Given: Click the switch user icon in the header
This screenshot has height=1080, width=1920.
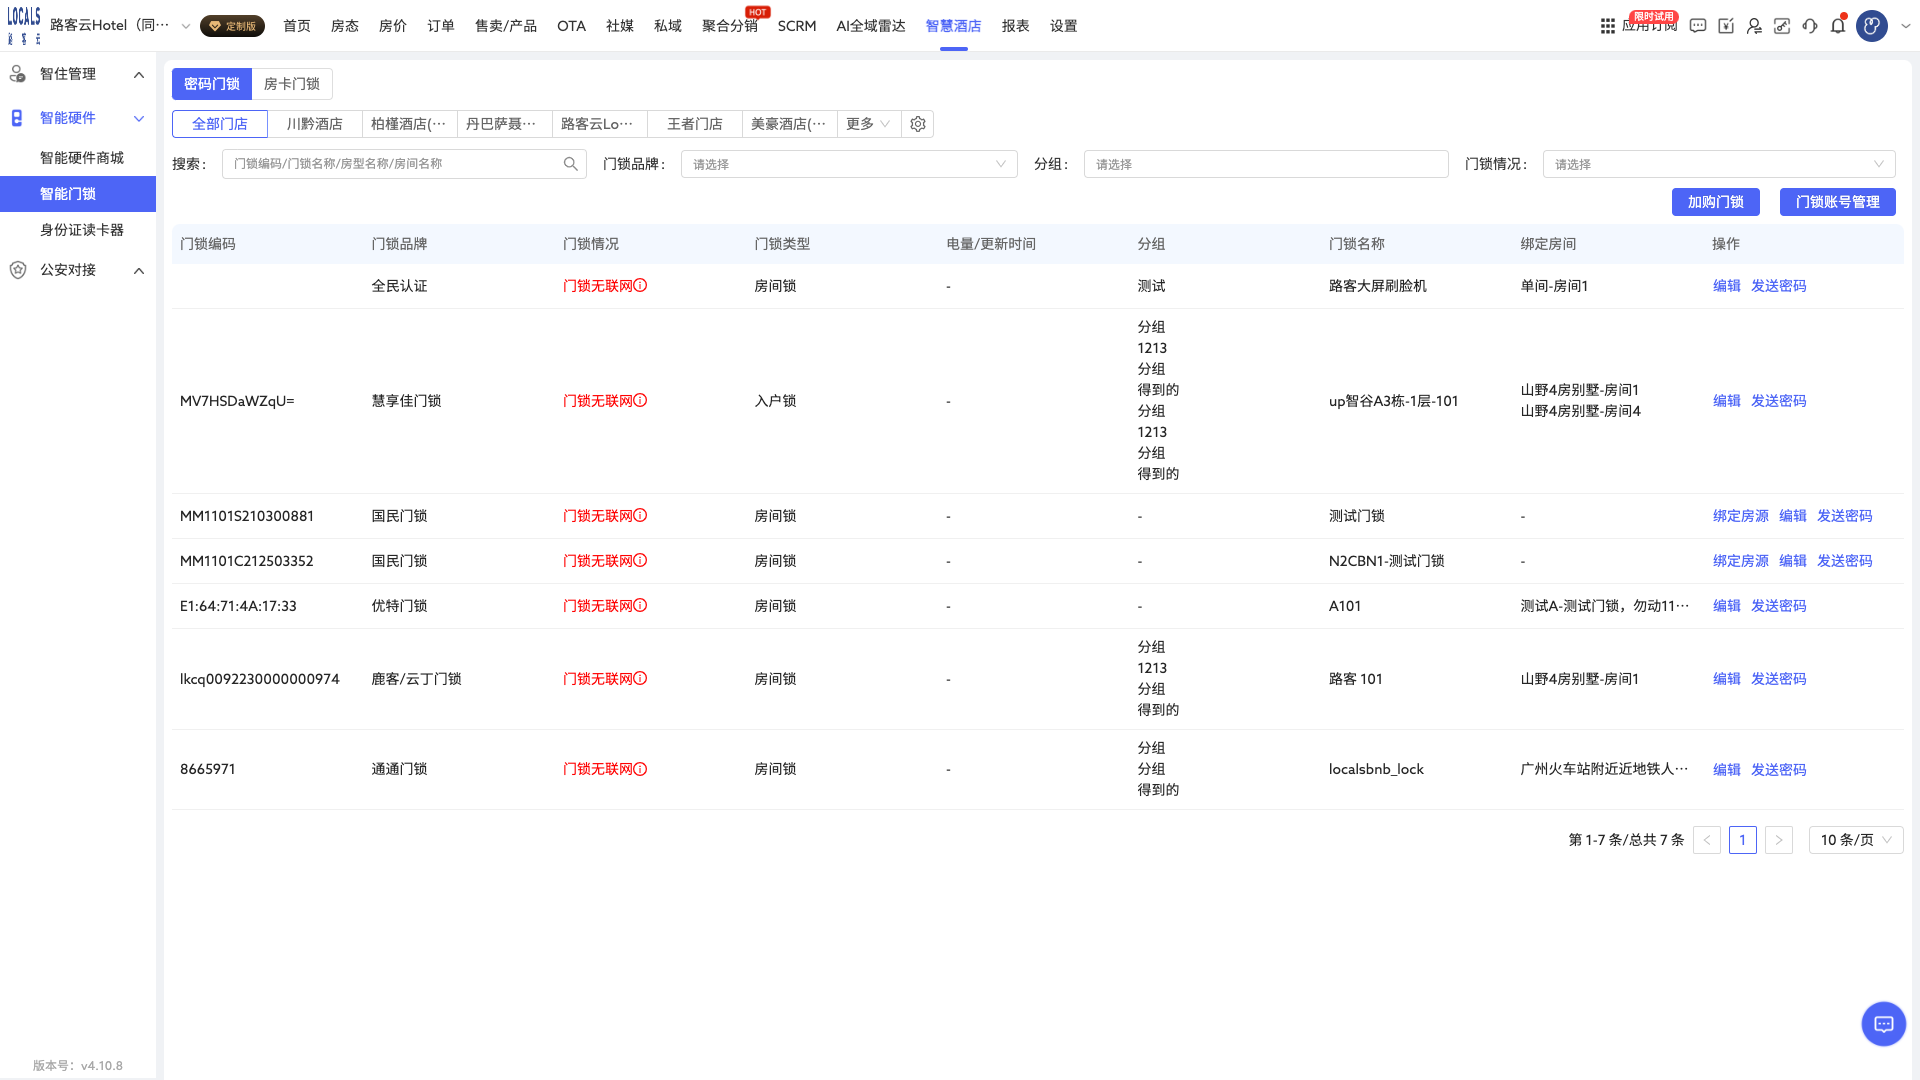Looking at the screenshot, I should pos(1754,26).
